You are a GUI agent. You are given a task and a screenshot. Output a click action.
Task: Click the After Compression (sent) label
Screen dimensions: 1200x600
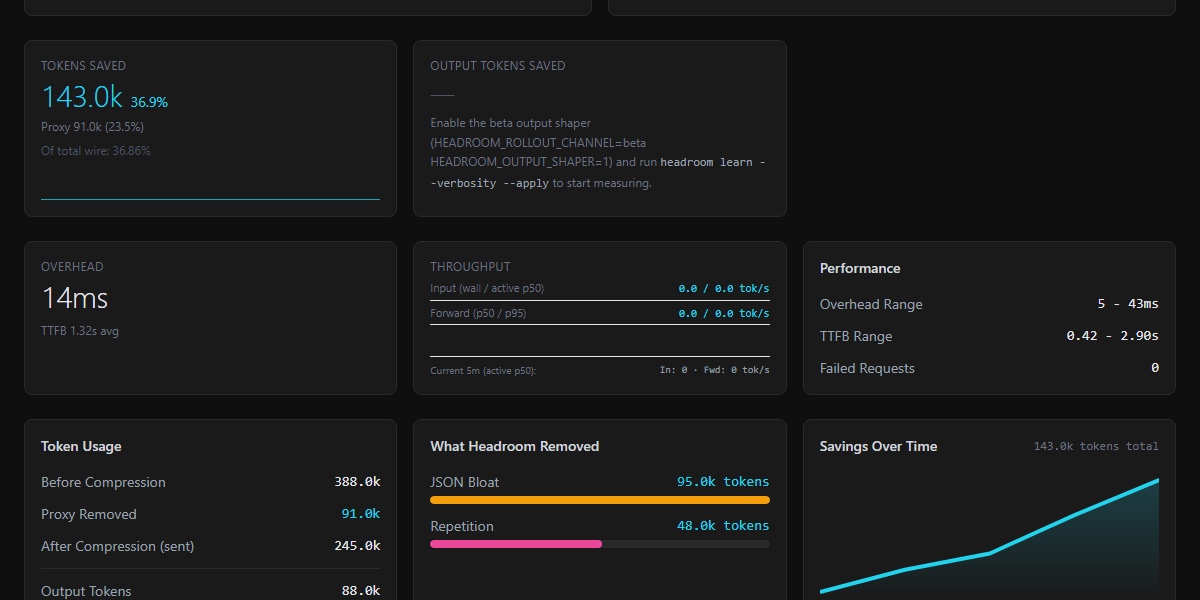tap(118, 546)
